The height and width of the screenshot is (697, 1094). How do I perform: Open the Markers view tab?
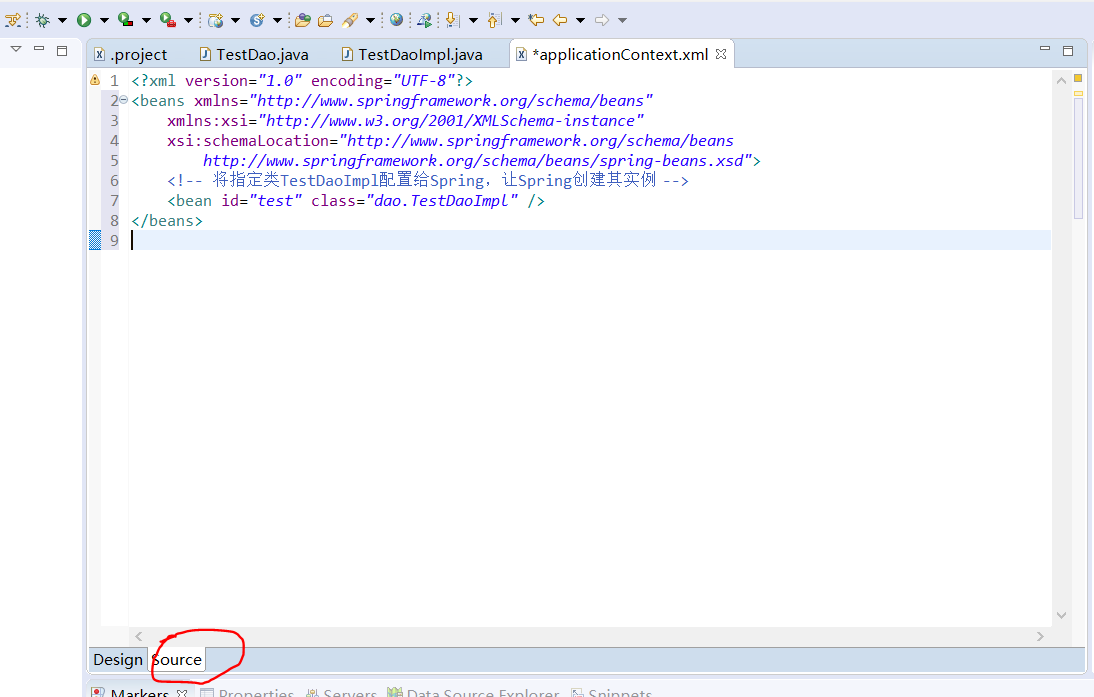tap(138, 691)
